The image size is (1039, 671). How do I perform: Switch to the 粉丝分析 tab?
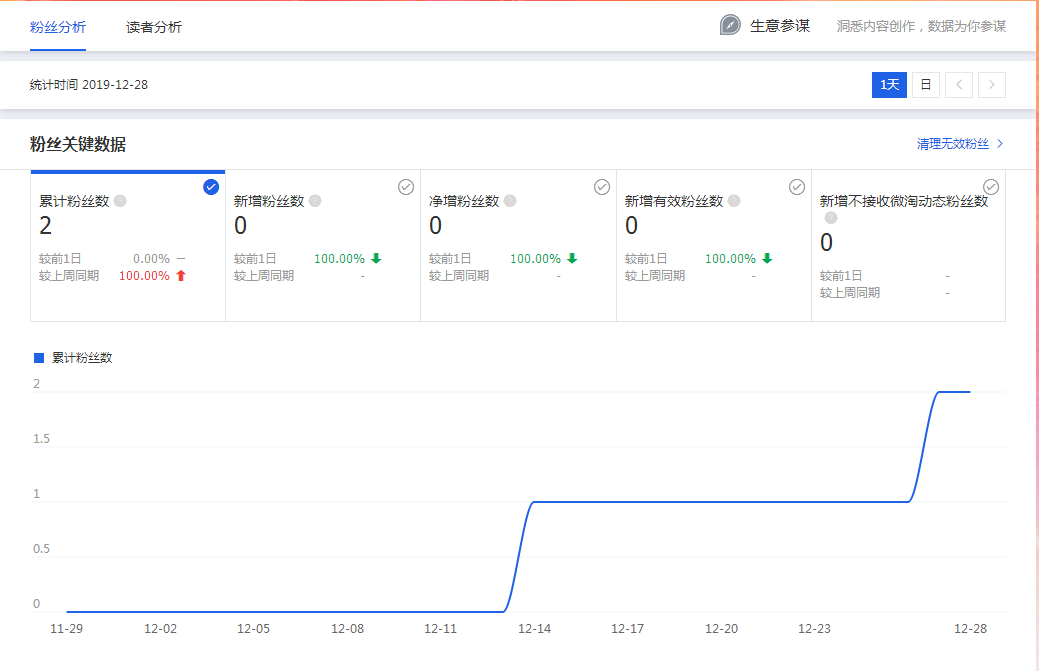58,27
